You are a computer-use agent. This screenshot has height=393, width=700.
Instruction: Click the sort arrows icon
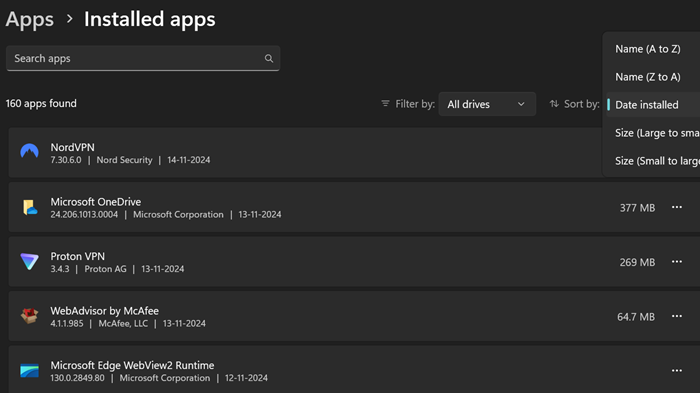pos(554,104)
